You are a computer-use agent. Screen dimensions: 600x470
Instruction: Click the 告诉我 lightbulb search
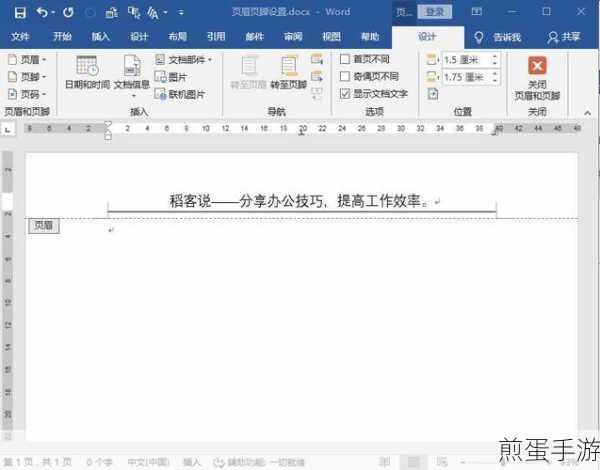pyautogui.click(x=497, y=37)
